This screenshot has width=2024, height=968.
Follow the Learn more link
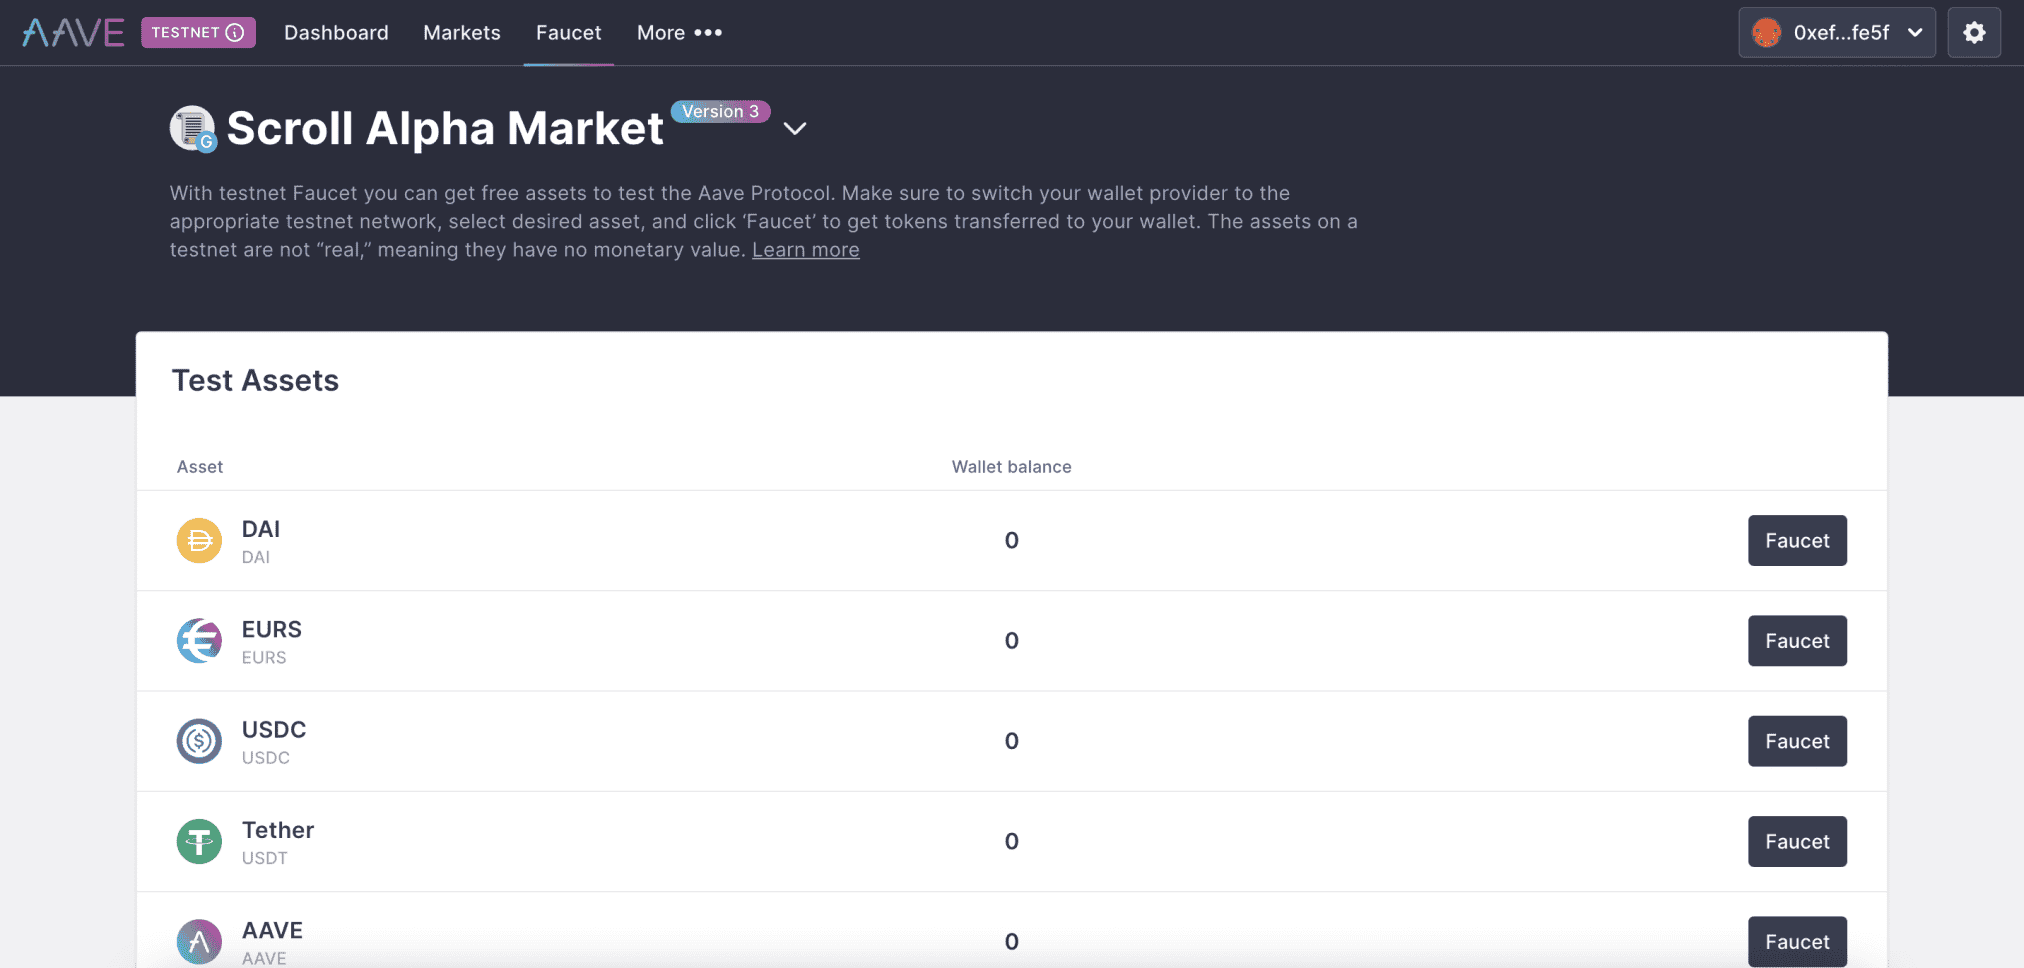click(805, 250)
